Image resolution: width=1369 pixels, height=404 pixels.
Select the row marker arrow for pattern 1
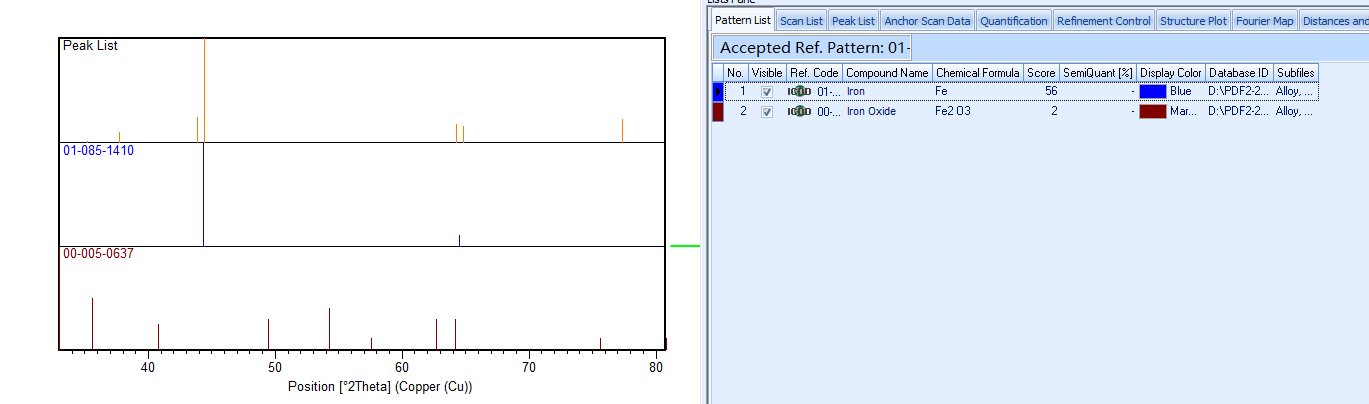717,91
